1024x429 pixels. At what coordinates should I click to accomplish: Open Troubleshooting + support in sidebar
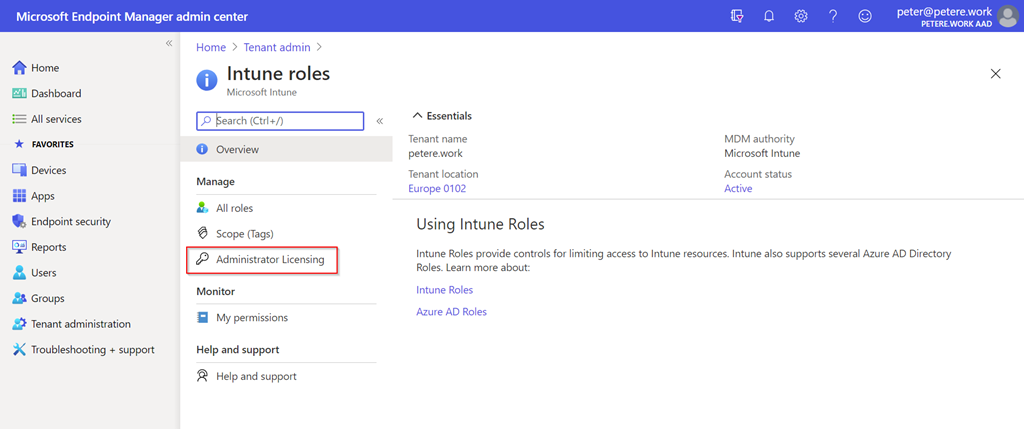click(x=92, y=350)
